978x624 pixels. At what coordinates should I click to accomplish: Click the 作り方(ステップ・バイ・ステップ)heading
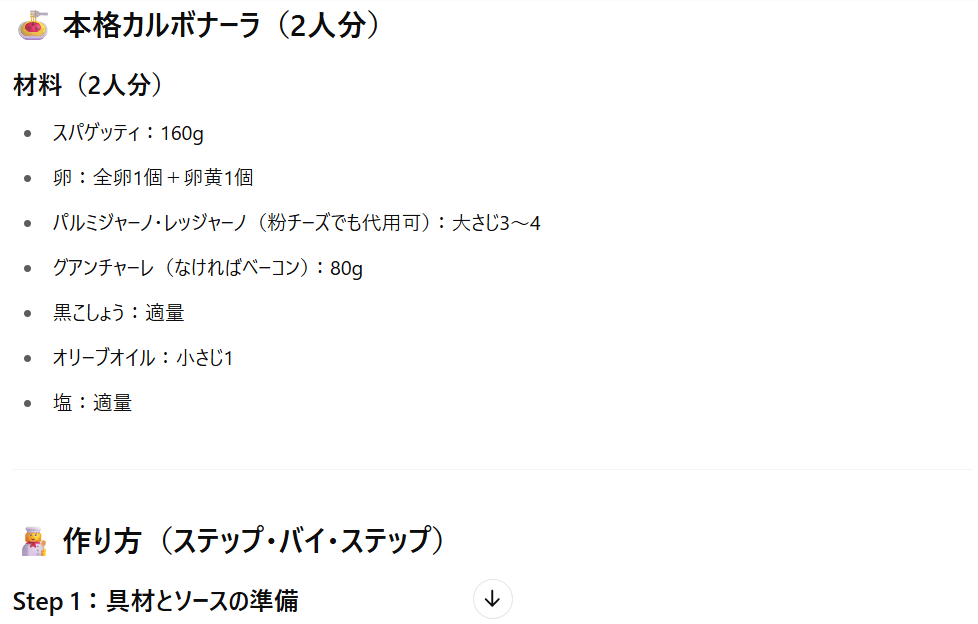(x=253, y=540)
